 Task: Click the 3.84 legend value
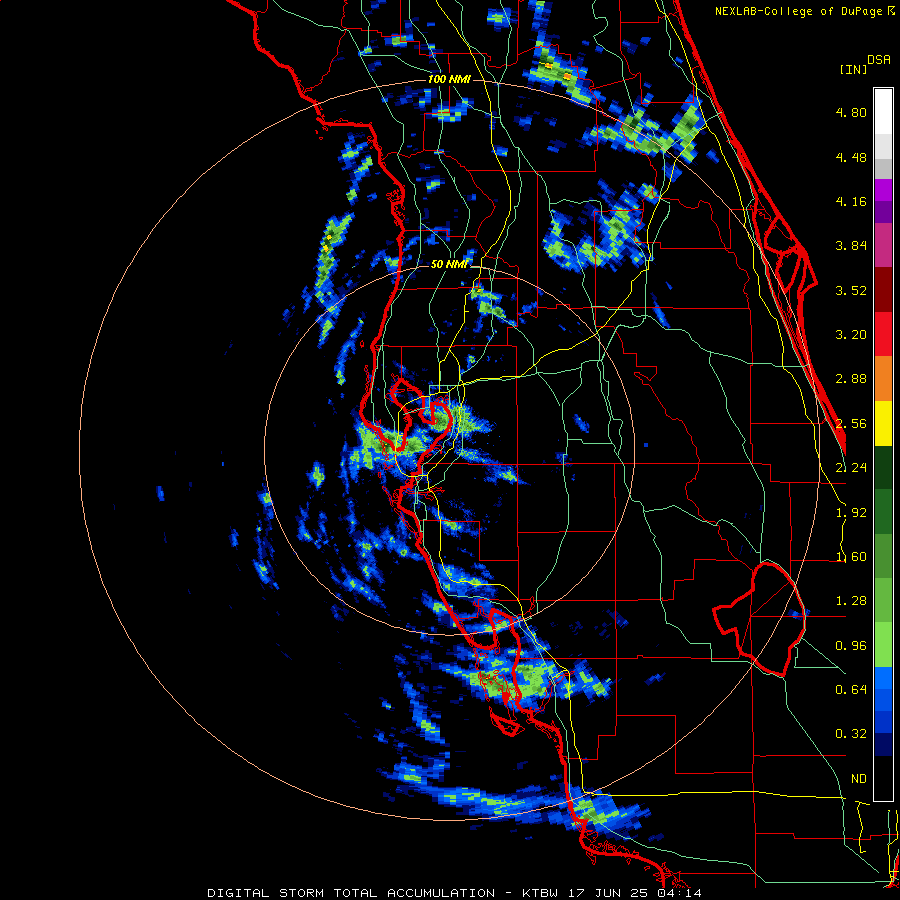point(851,246)
